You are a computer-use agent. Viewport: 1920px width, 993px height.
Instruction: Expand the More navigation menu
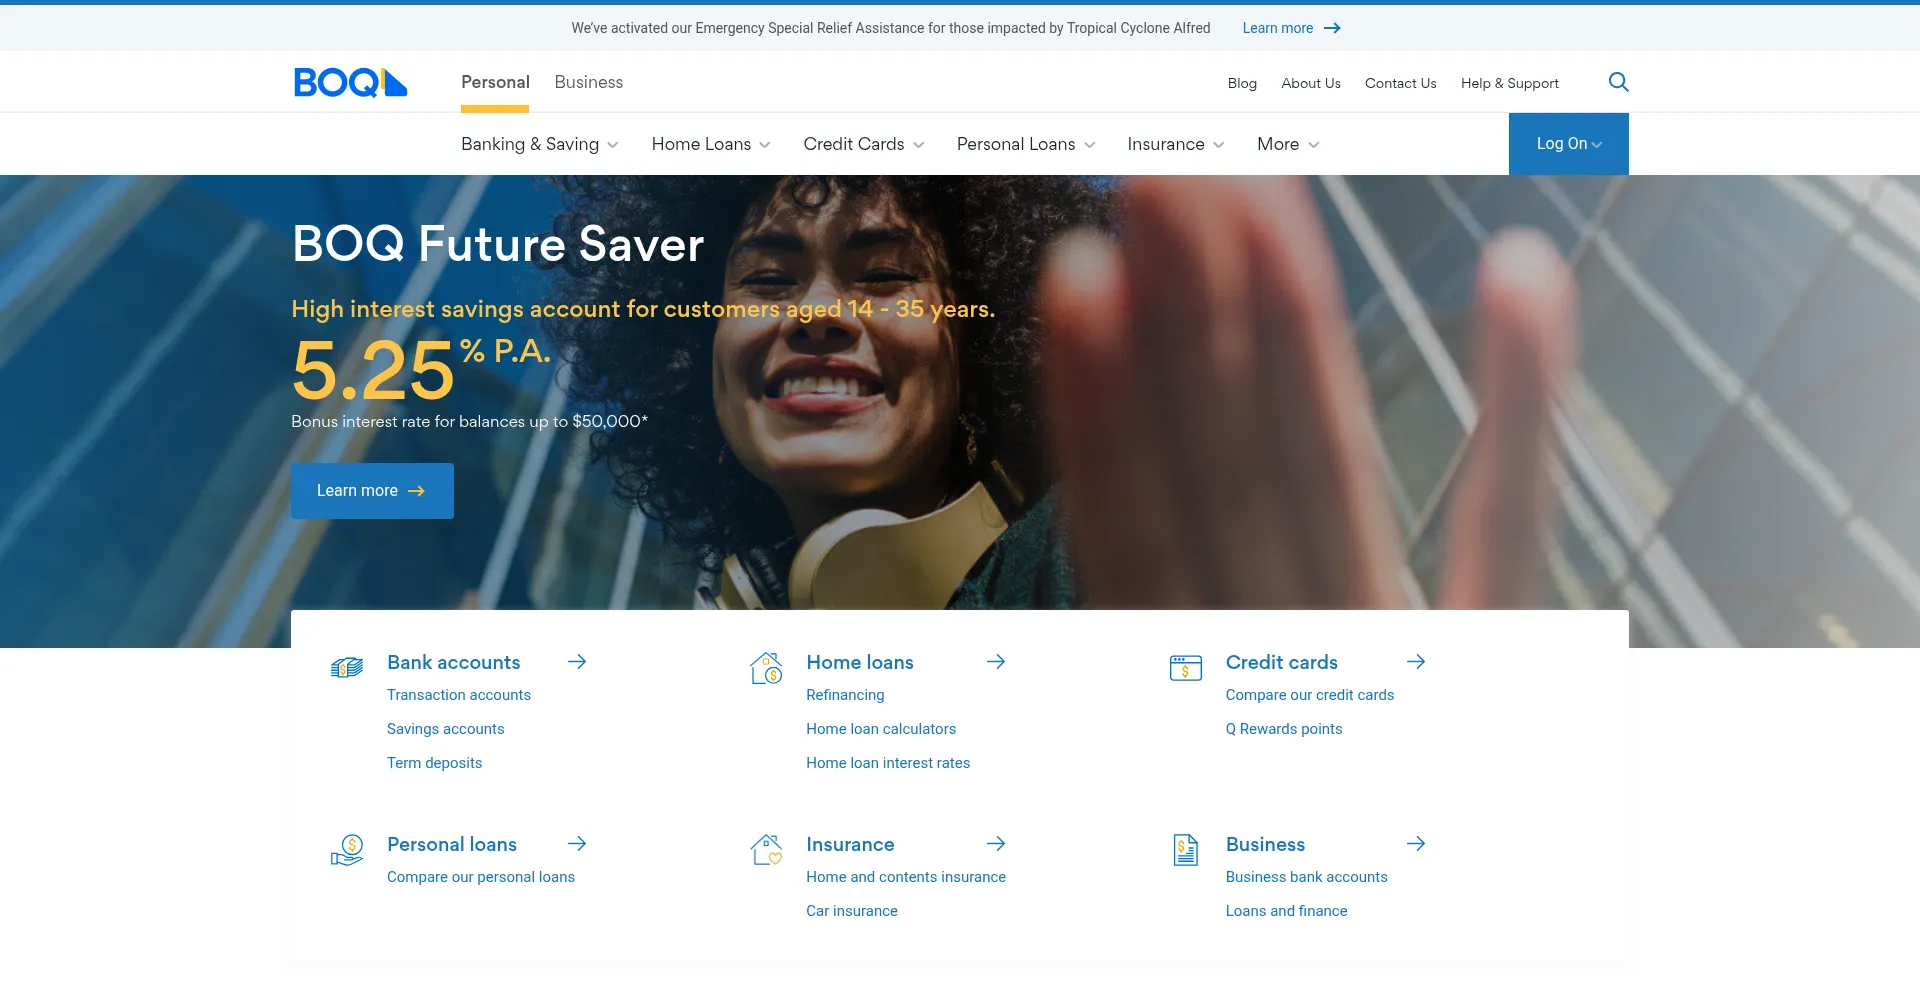1287,144
